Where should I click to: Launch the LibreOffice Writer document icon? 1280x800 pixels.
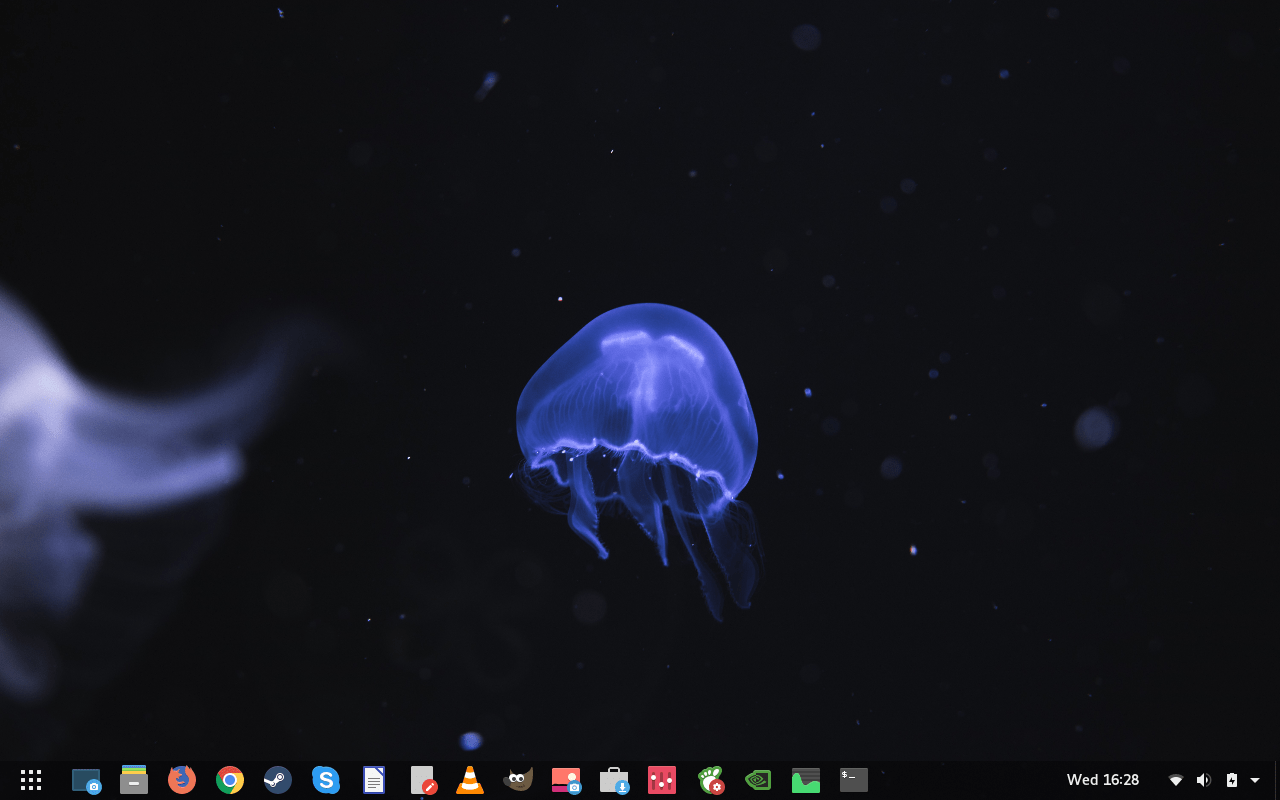[374, 780]
